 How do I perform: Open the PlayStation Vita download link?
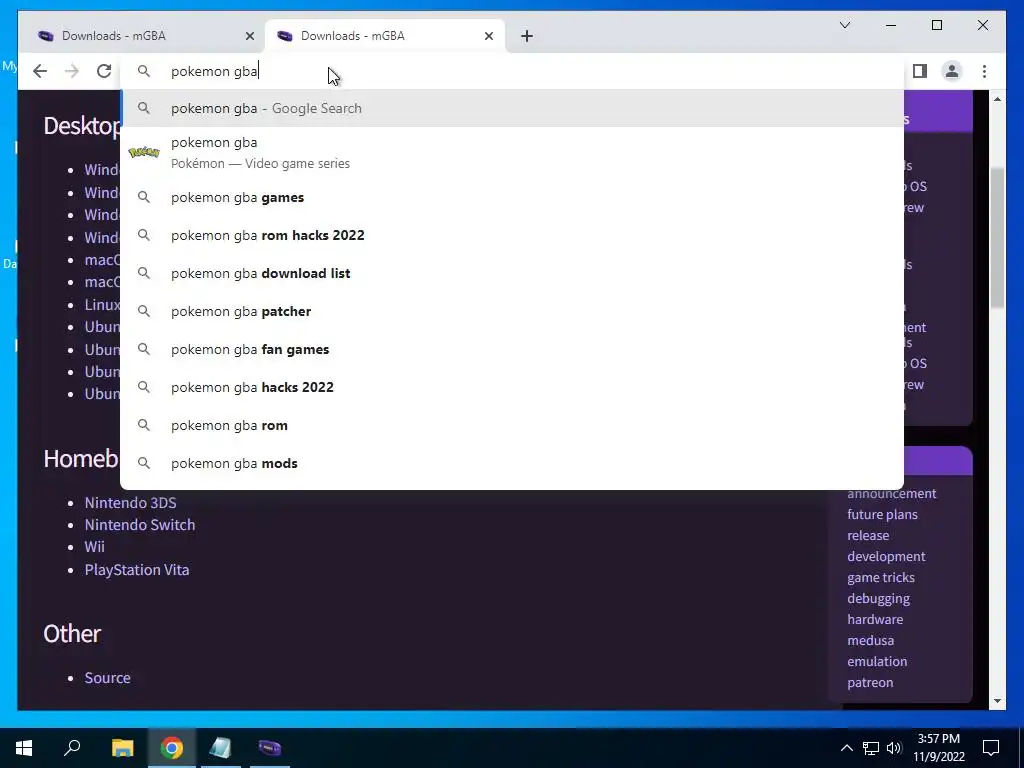pyautogui.click(x=137, y=569)
